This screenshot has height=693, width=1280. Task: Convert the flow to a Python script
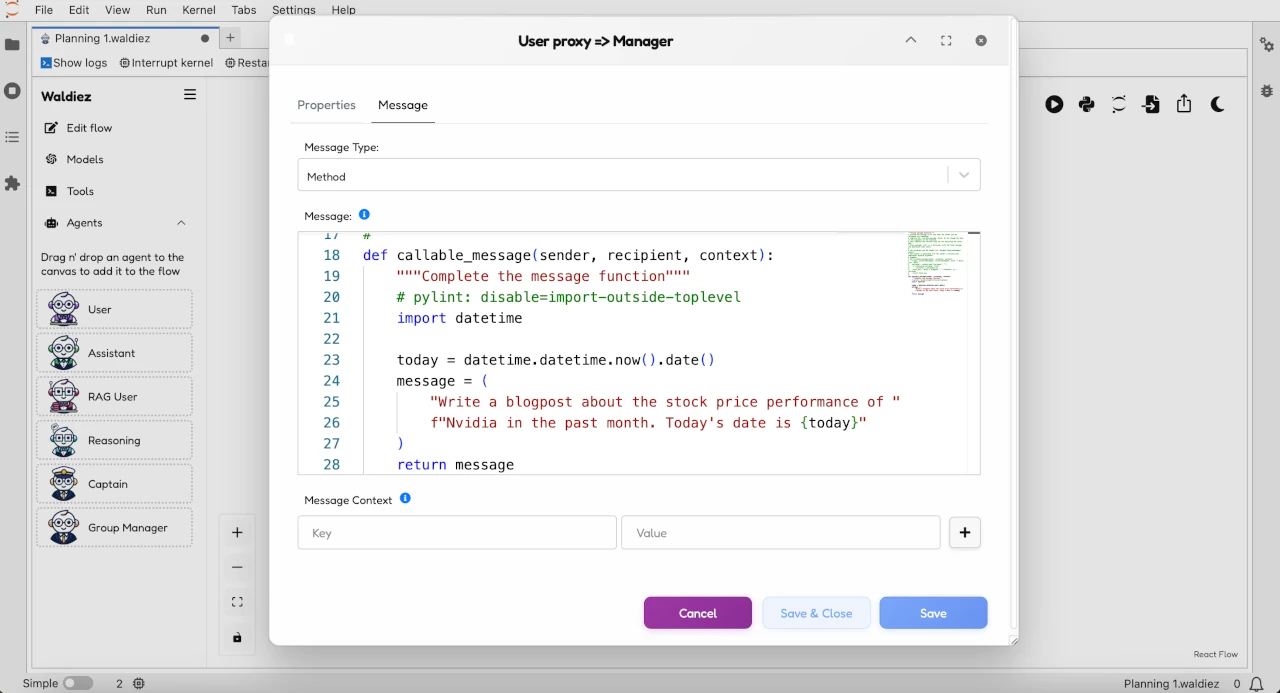click(1086, 104)
